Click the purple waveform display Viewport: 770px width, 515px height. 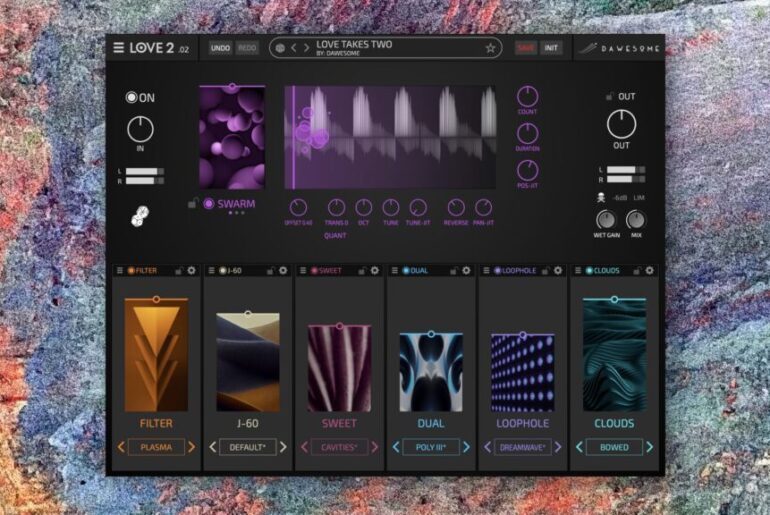point(390,137)
